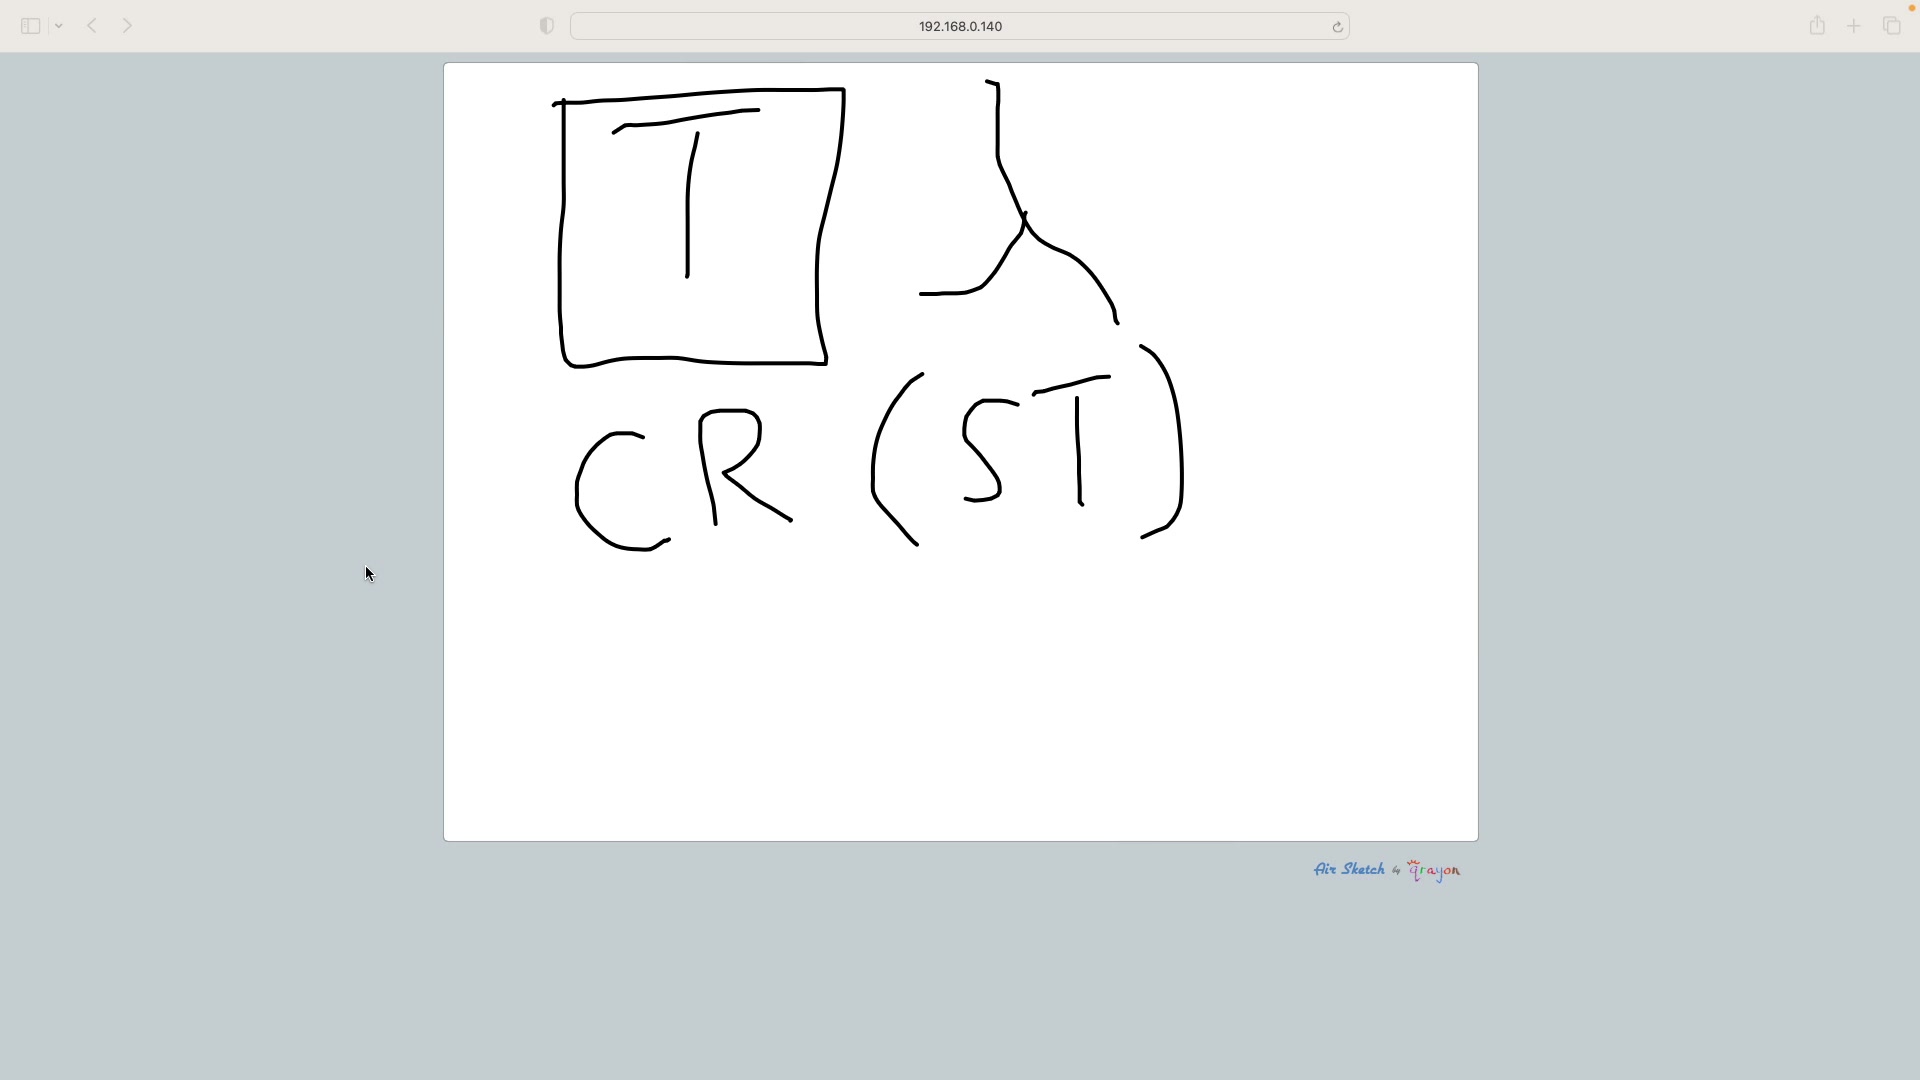Open the Air Sketch link
Viewport: 1920px width, 1080px height.
pyautogui.click(x=1349, y=869)
